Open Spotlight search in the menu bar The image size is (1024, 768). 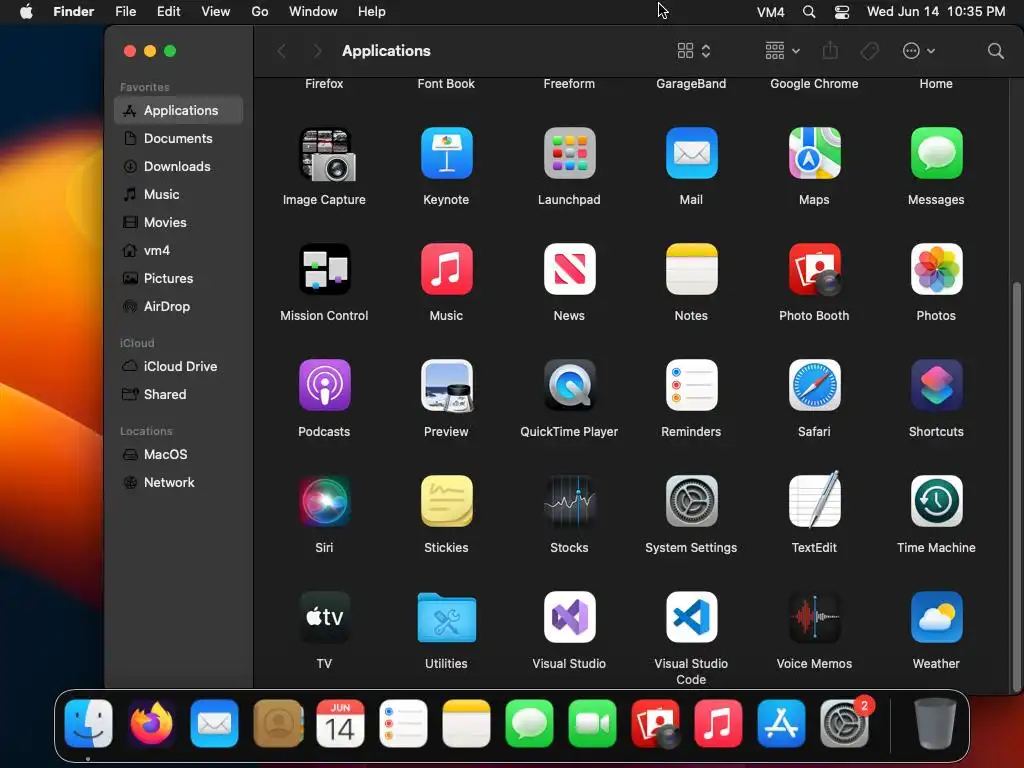pos(808,12)
